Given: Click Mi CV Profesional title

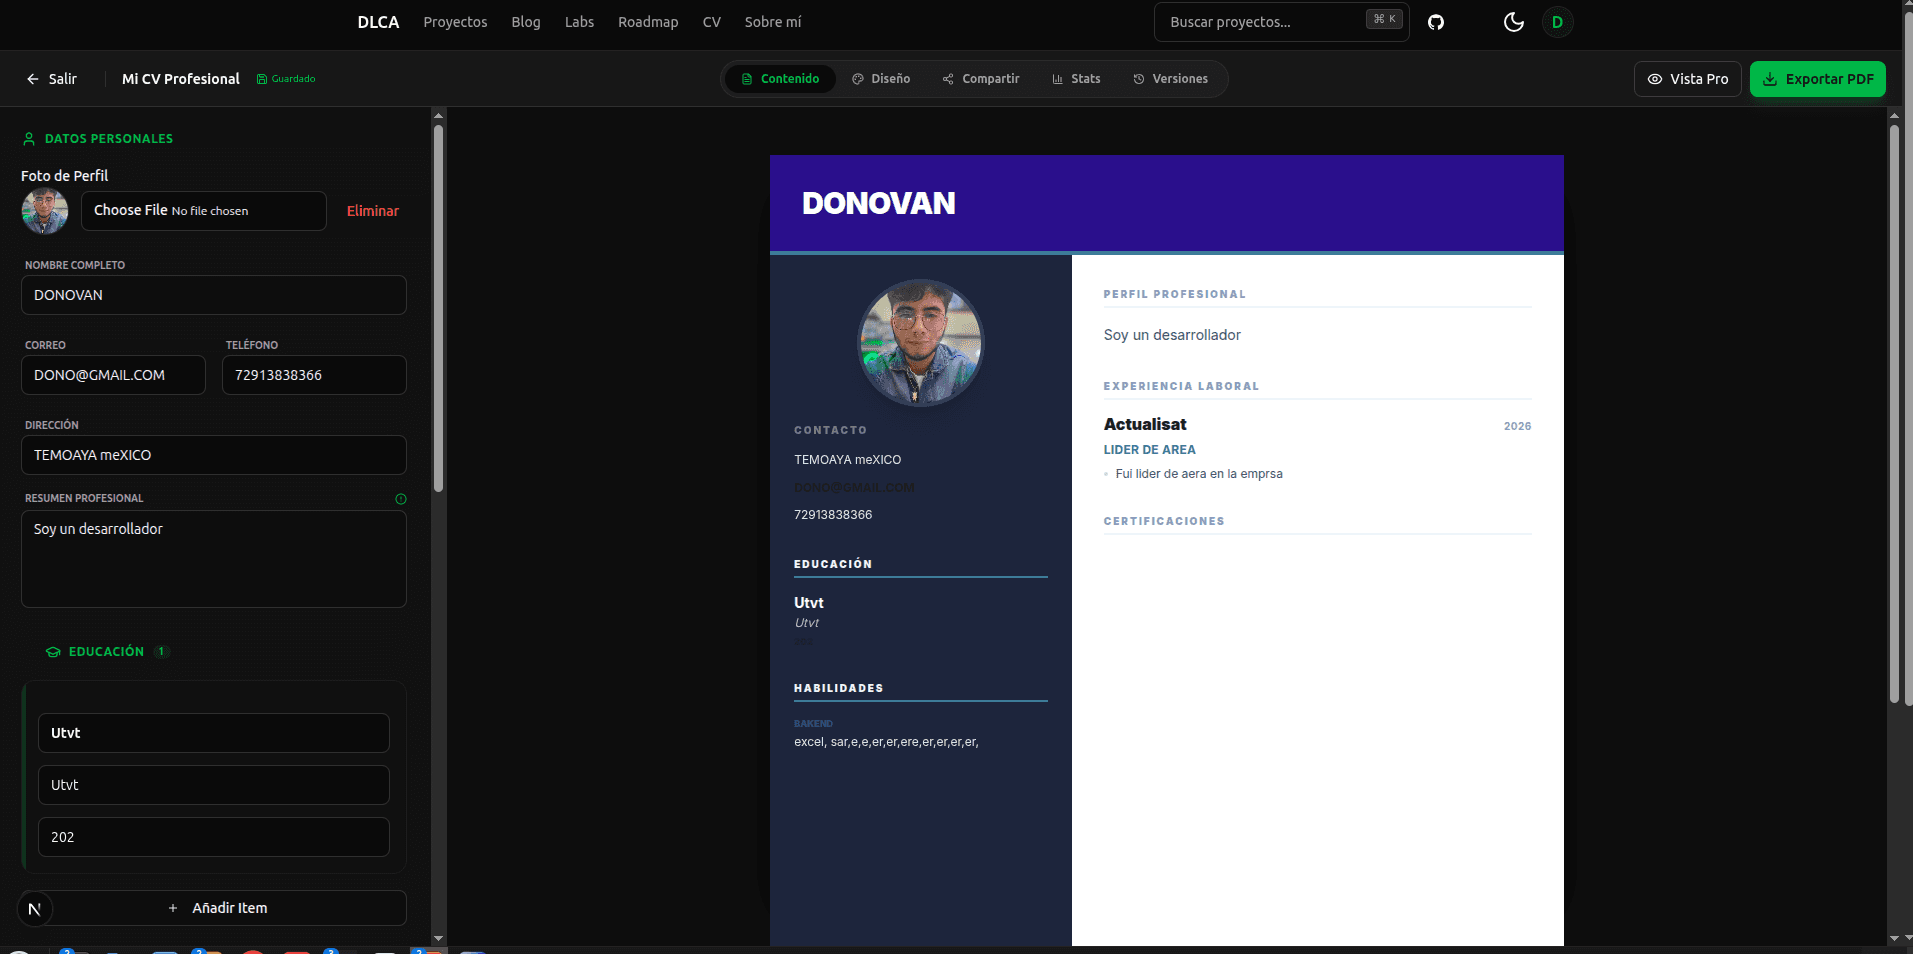Looking at the screenshot, I should pyautogui.click(x=181, y=79).
